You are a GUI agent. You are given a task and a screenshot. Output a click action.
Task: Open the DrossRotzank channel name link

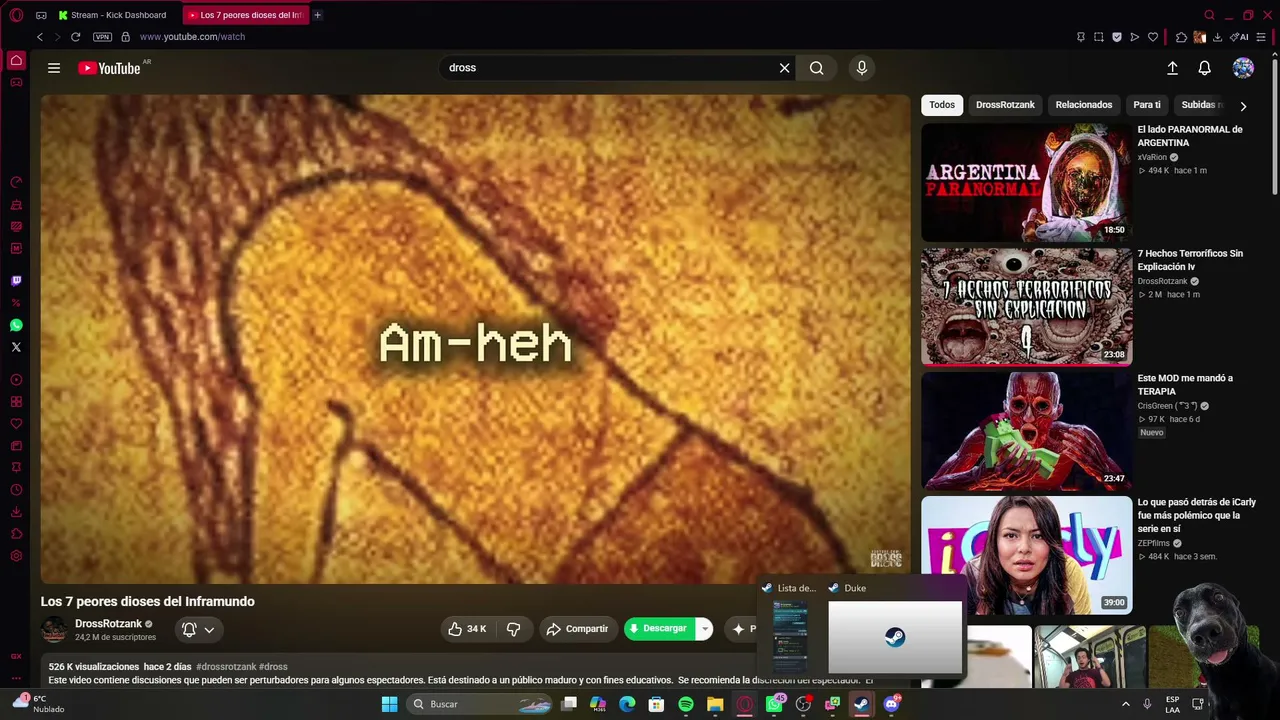pos(108,624)
